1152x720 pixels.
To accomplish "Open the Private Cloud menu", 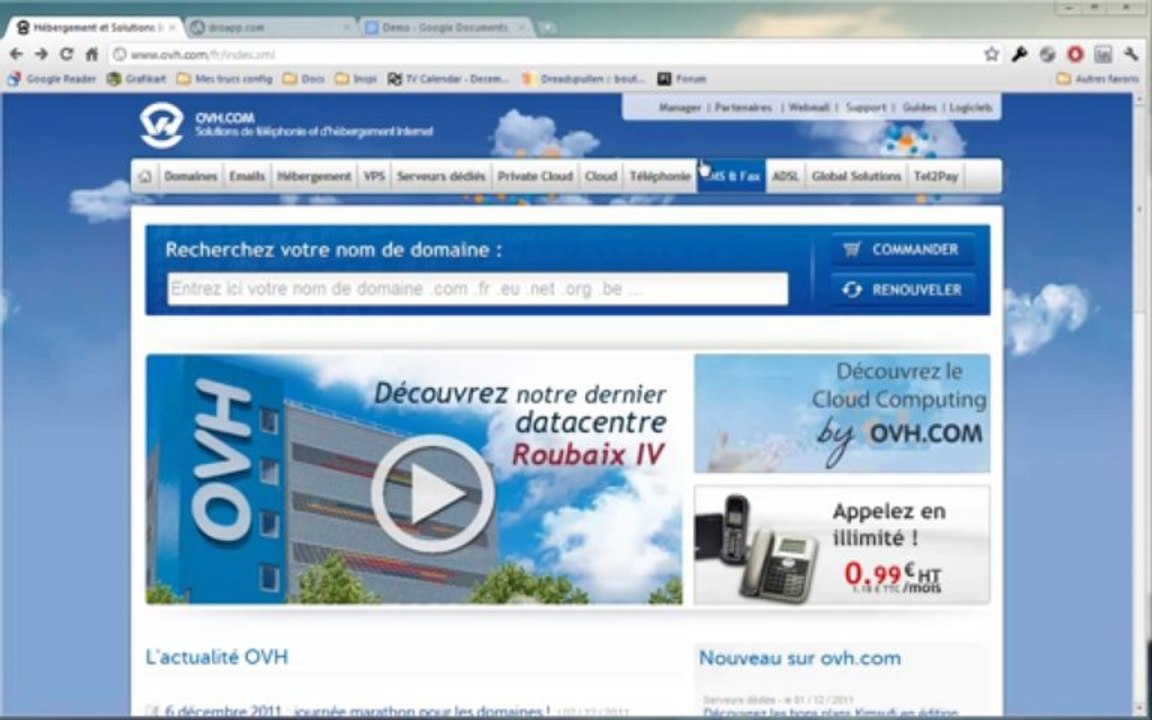I will pos(535,176).
